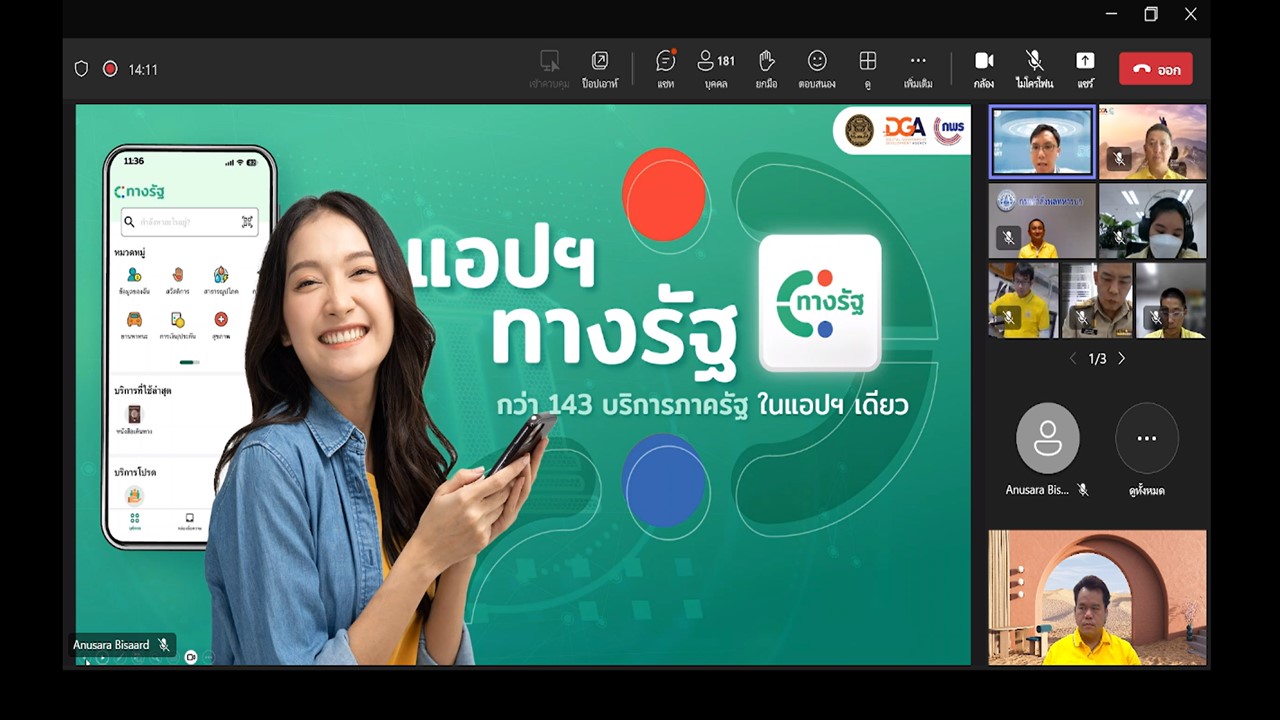This screenshot has height=720, width=1280.
Task: Click the red recording indicator
Action: click(110, 69)
